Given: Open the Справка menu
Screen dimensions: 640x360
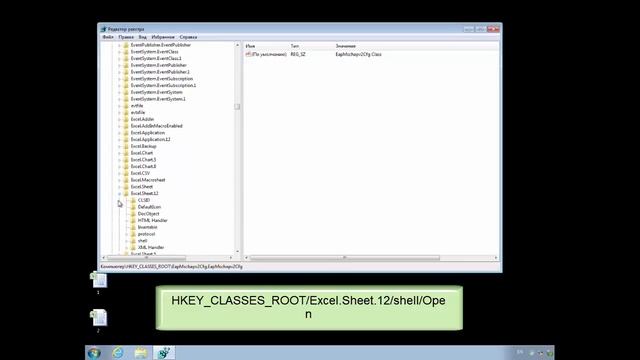Looking at the screenshot, I should pos(188,37).
